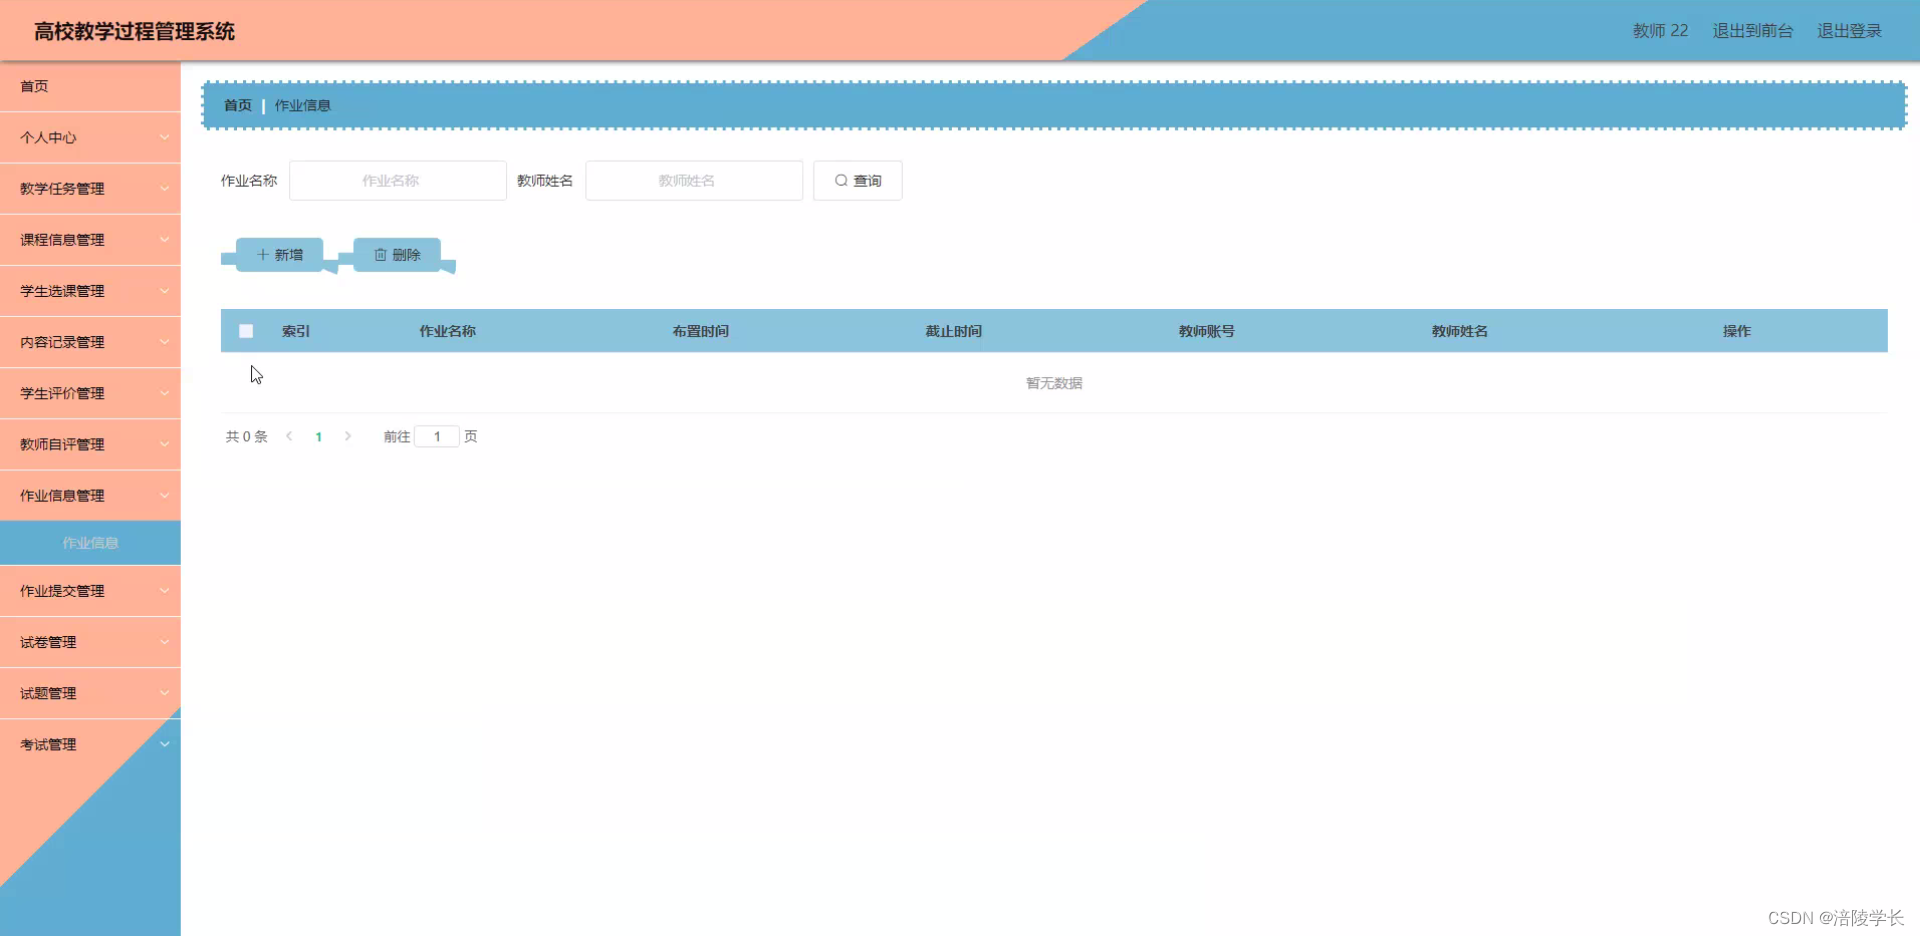
Task: Click the 作业信息 breadcrumb item
Action: pyautogui.click(x=303, y=104)
